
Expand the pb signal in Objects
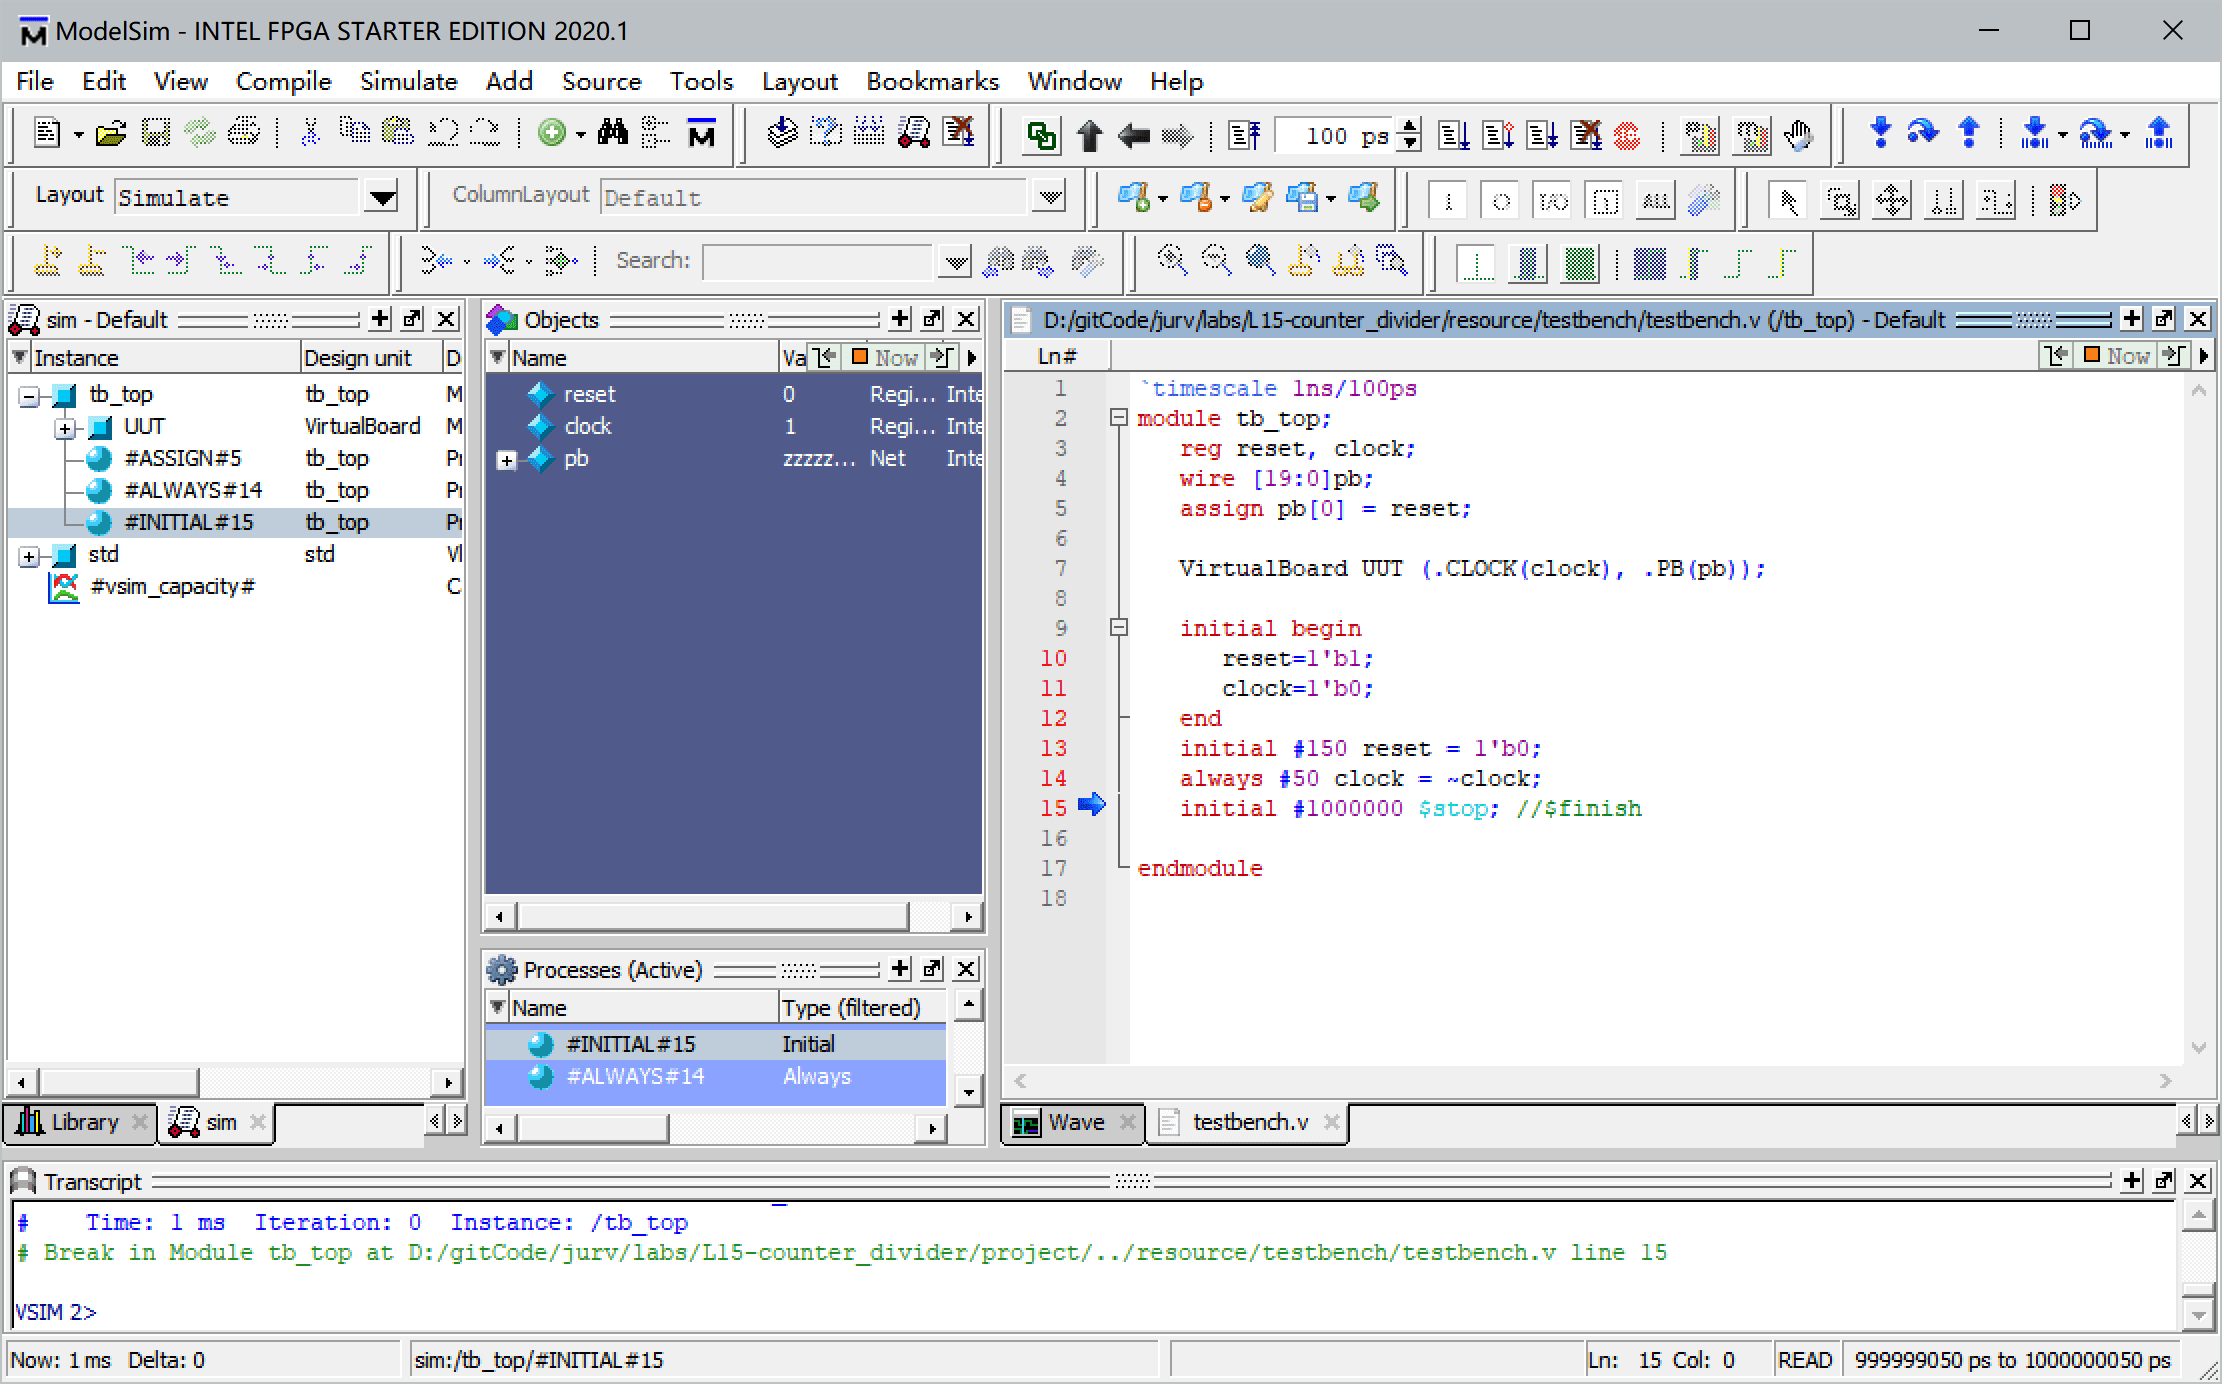(x=507, y=460)
